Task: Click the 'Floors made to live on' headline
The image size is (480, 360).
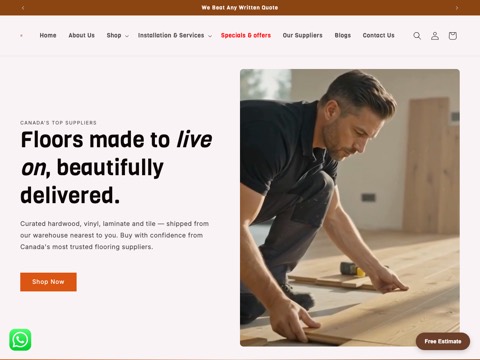Action: tap(116, 167)
